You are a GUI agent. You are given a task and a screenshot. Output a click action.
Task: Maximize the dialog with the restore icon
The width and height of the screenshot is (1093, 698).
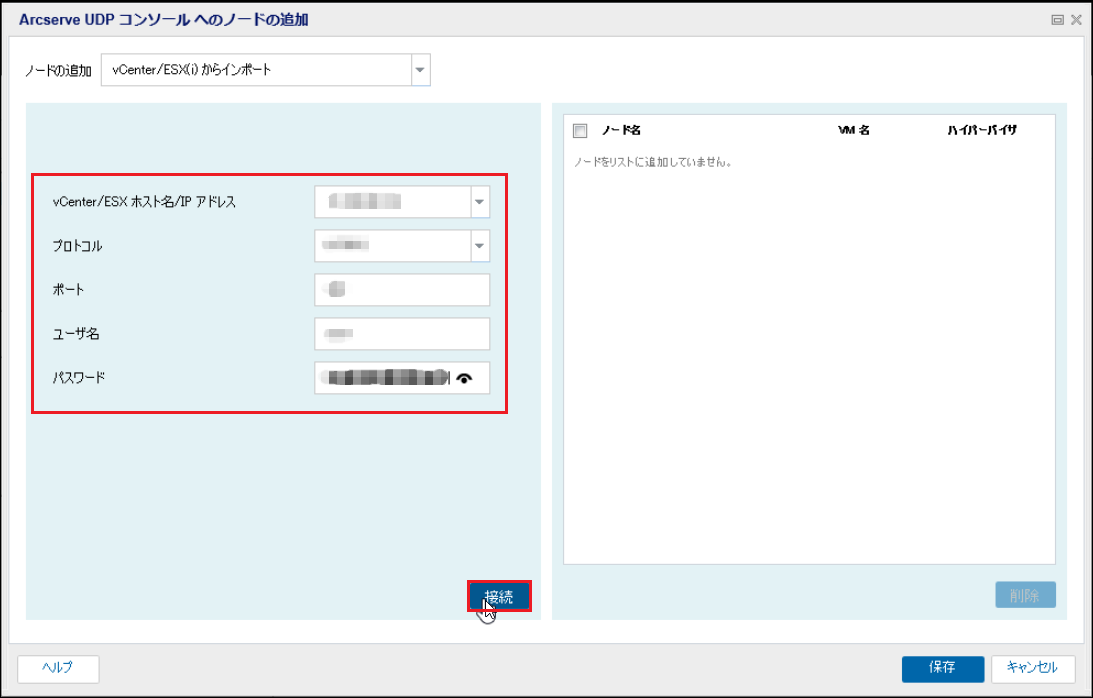click(x=1057, y=20)
